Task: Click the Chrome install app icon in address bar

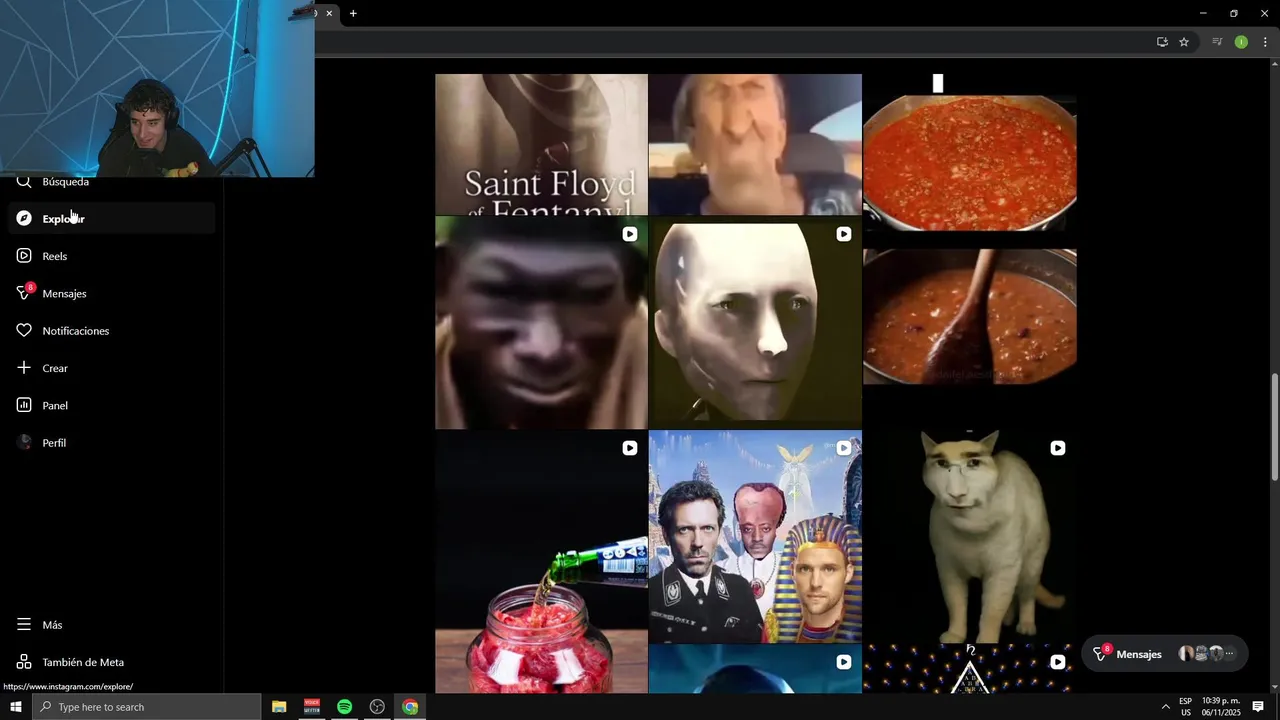Action: pos(1162,42)
